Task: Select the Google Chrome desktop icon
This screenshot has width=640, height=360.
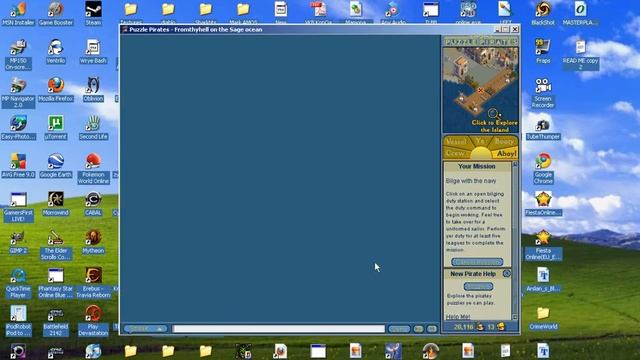Action: (x=543, y=168)
